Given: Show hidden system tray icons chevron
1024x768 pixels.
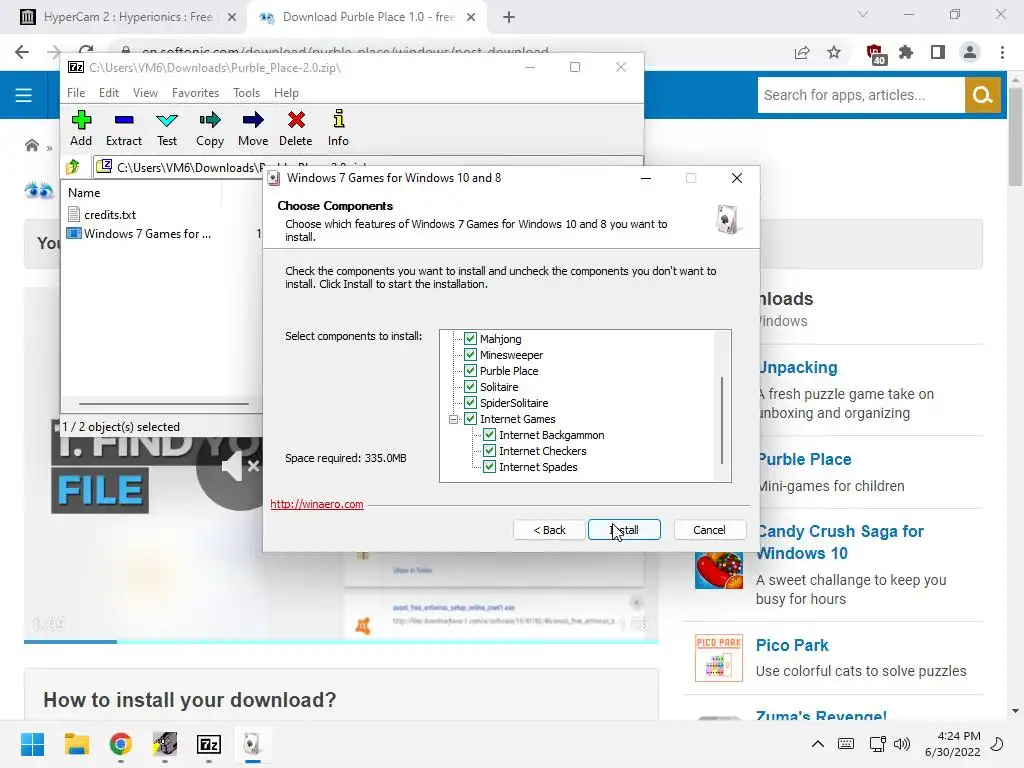Looking at the screenshot, I should 818,744.
